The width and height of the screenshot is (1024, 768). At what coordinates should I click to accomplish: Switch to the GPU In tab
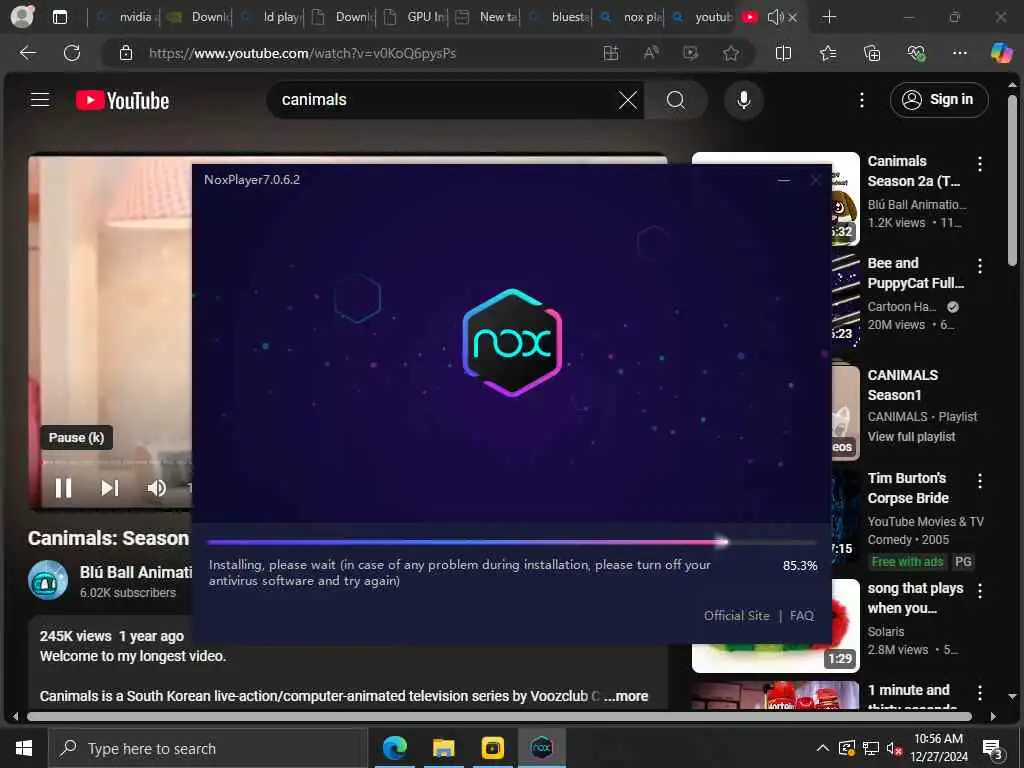[x=413, y=17]
